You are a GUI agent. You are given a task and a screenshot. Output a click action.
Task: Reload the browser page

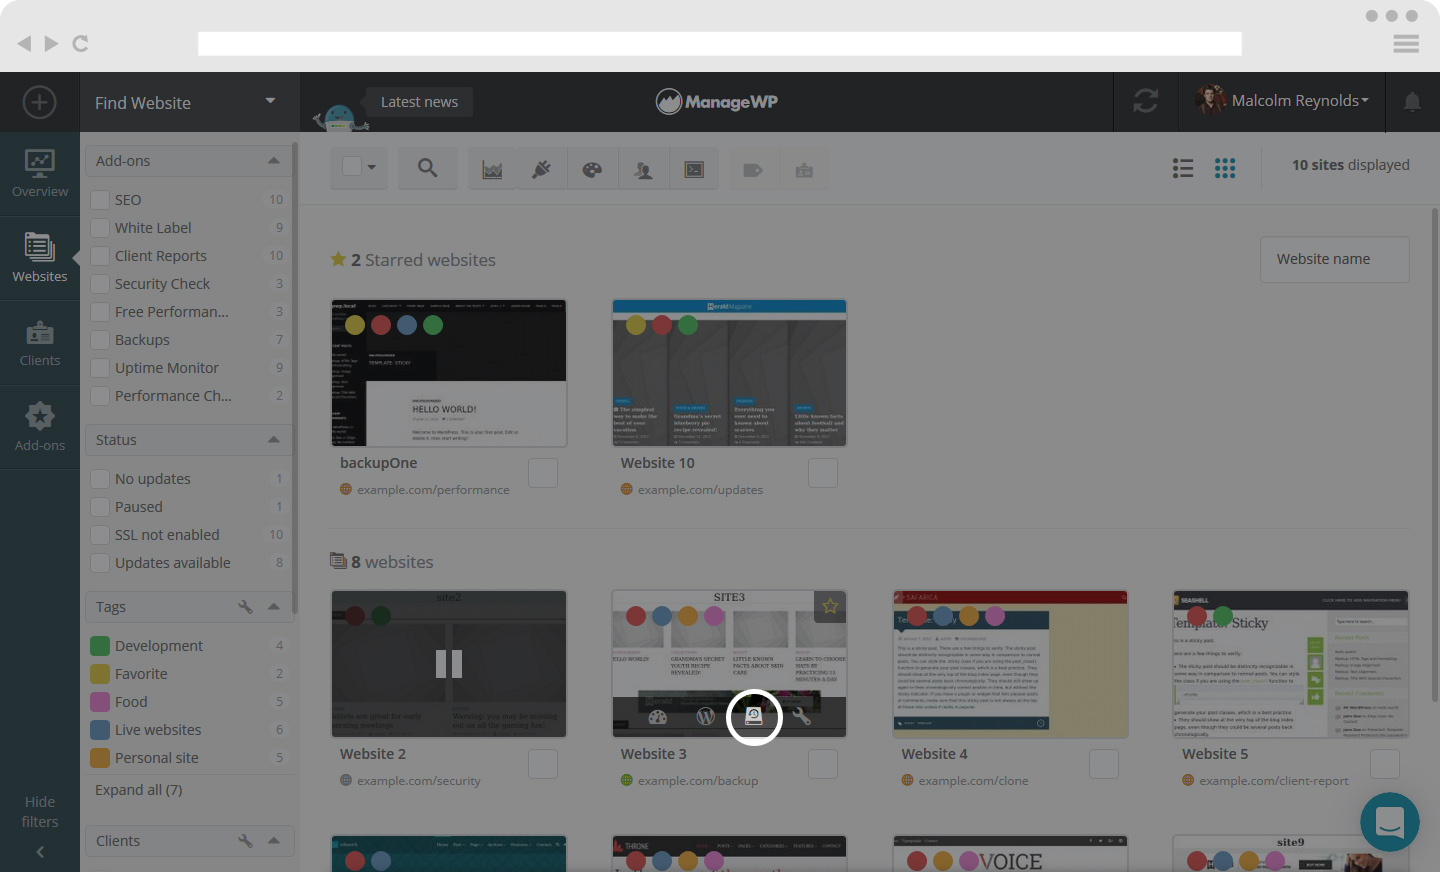coord(81,43)
